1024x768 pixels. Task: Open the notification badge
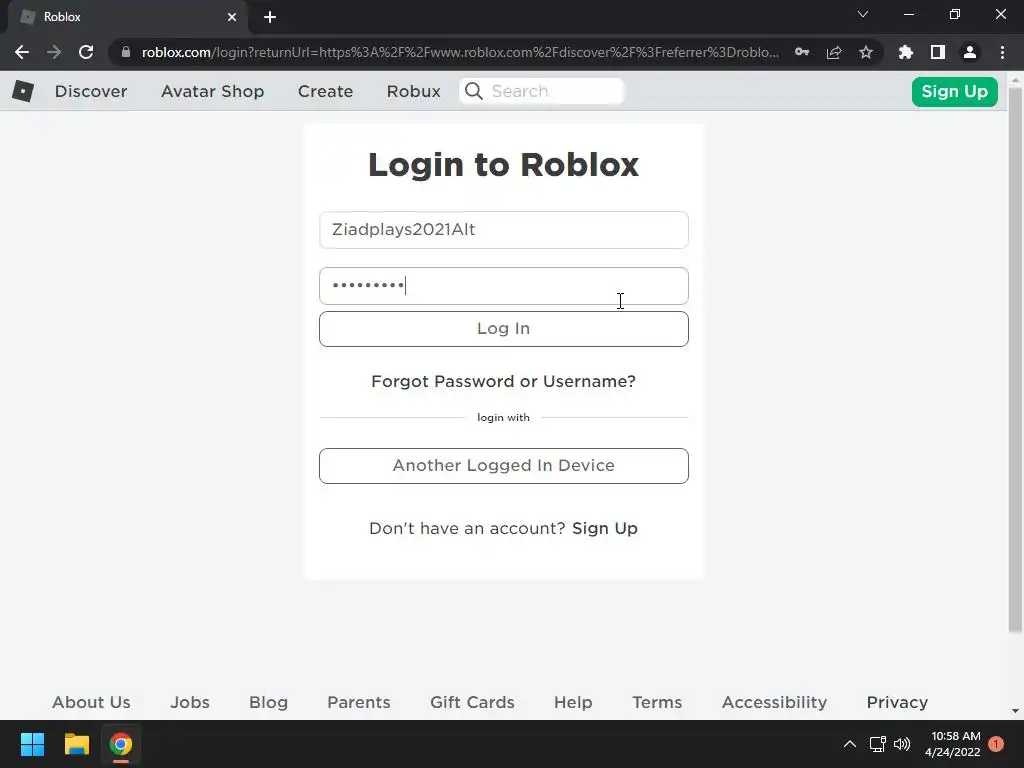point(996,744)
